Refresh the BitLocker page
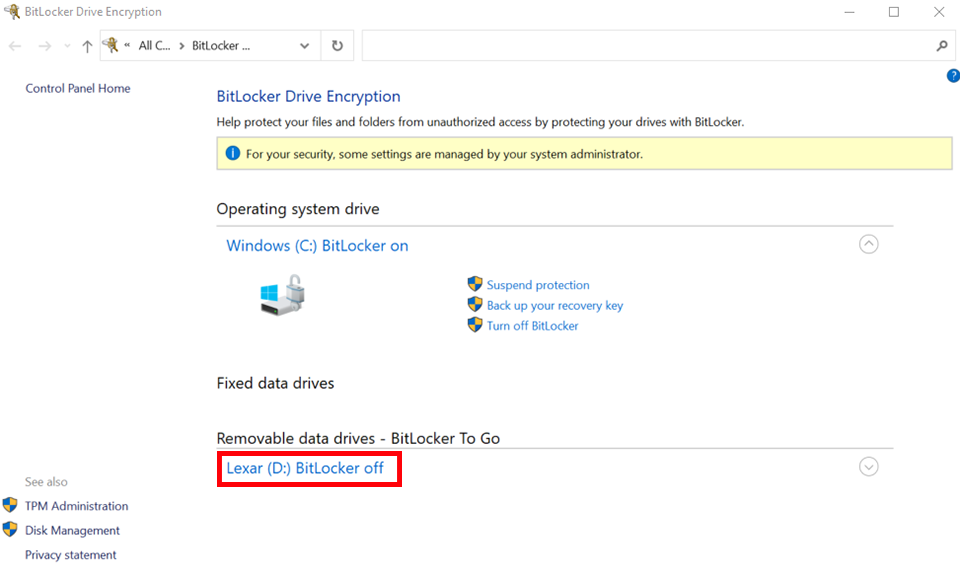Image resolution: width=960 pixels, height=577 pixels. [337, 46]
